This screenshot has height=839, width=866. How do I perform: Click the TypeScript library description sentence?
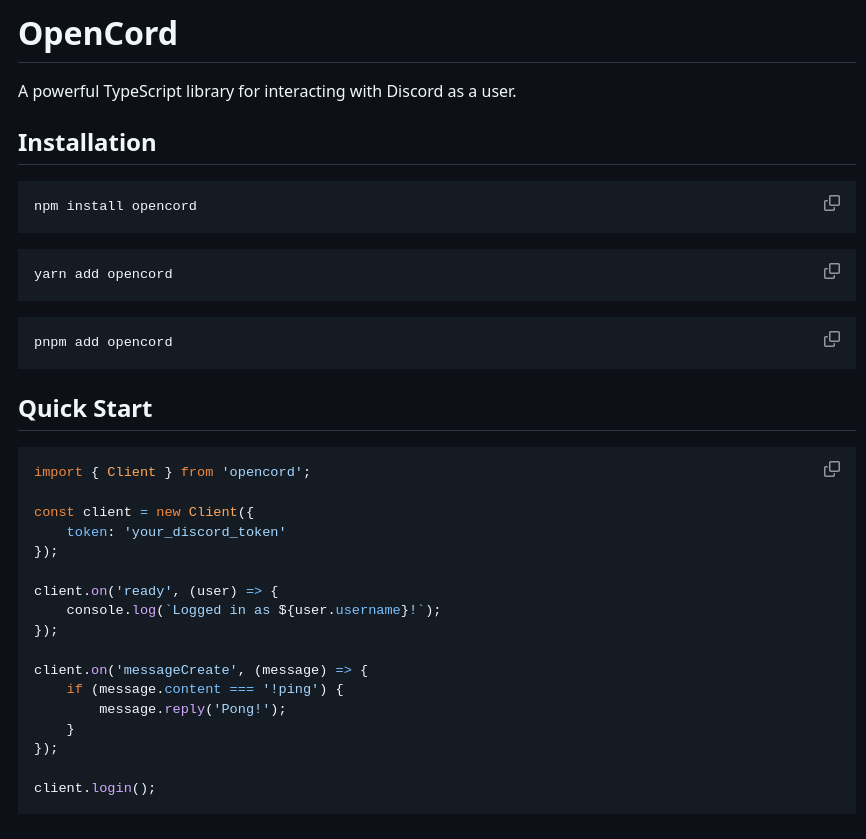[x=267, y=91]
